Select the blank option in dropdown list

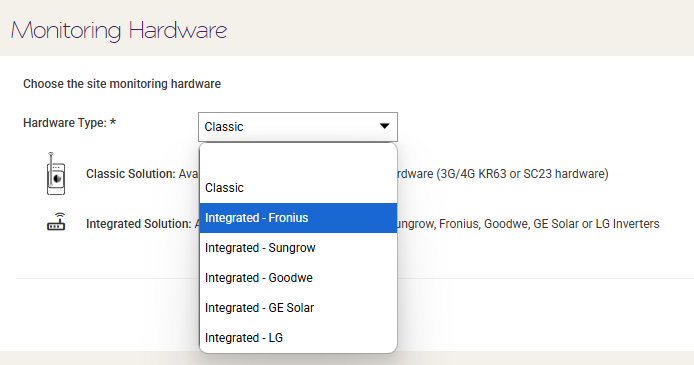click(298, 158)
